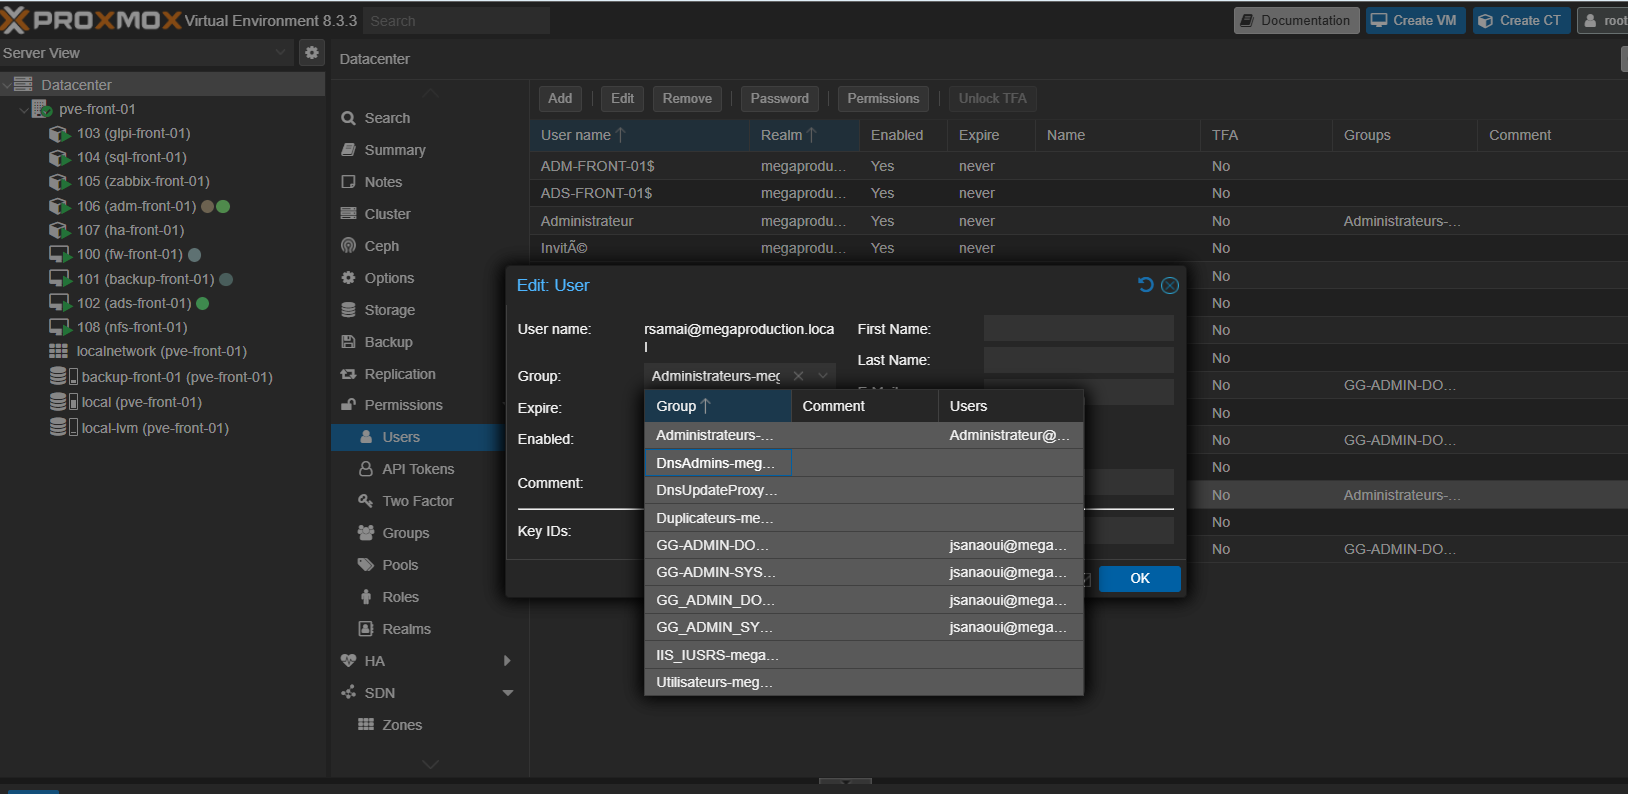Open the Server View dropdown
The height and width of the screenshot is (794, 1628).
(x=281, y=53)
